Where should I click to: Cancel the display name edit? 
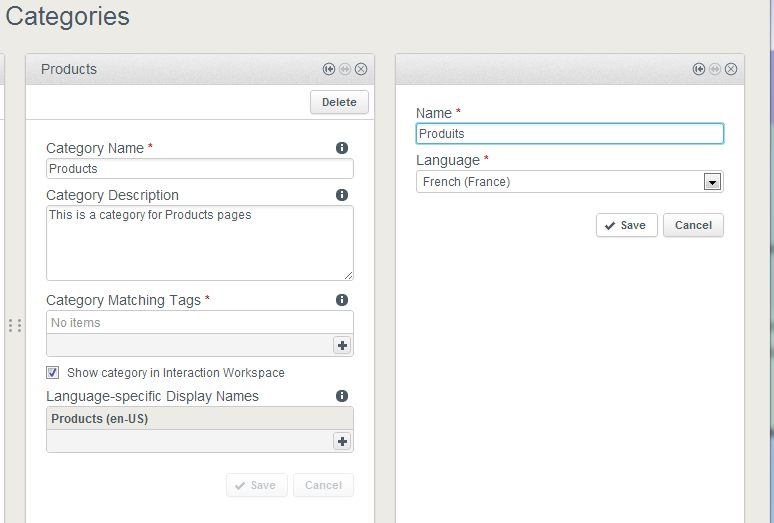point(693,225)
